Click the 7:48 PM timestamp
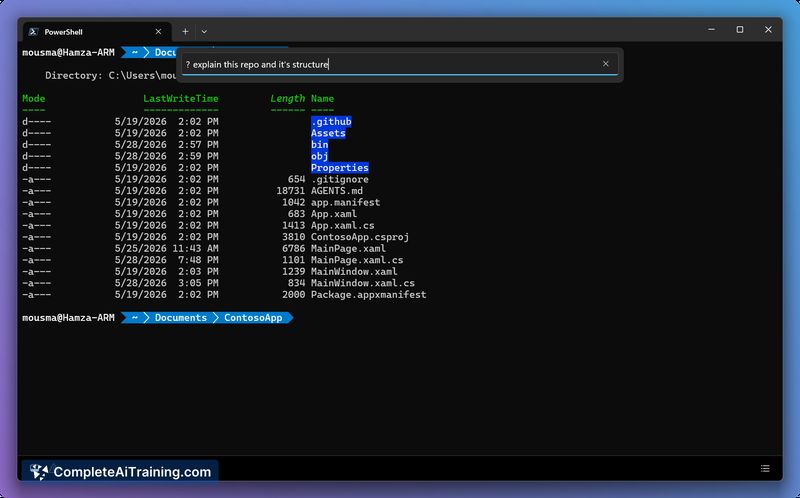The height and width of the screenshot is (498, 800). pyautogui.click(x=198, y=260)
